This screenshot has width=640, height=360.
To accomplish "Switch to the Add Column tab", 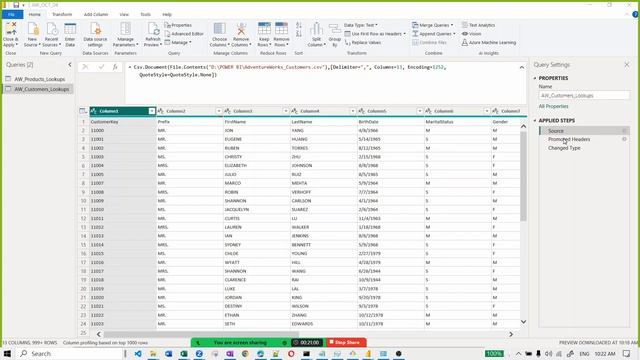I will click(x=96, y=14).
